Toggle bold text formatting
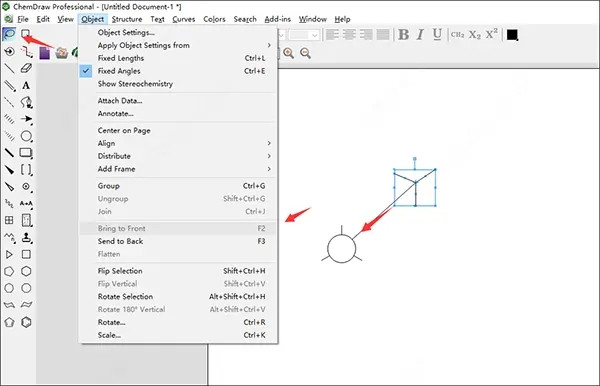Image resolution: width=600 pixels, height=386 pixels. click(403, 34)
